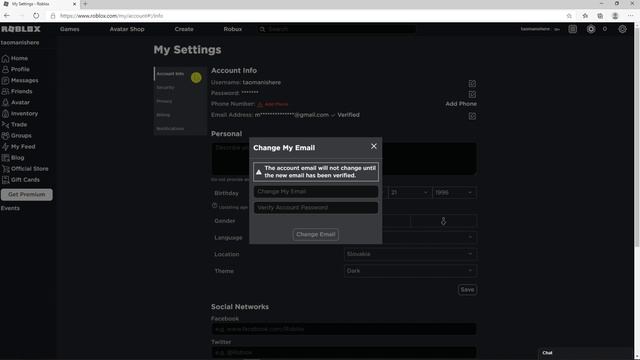Click the edit email address icon
The image size is (640, 360).
(472, 116)
